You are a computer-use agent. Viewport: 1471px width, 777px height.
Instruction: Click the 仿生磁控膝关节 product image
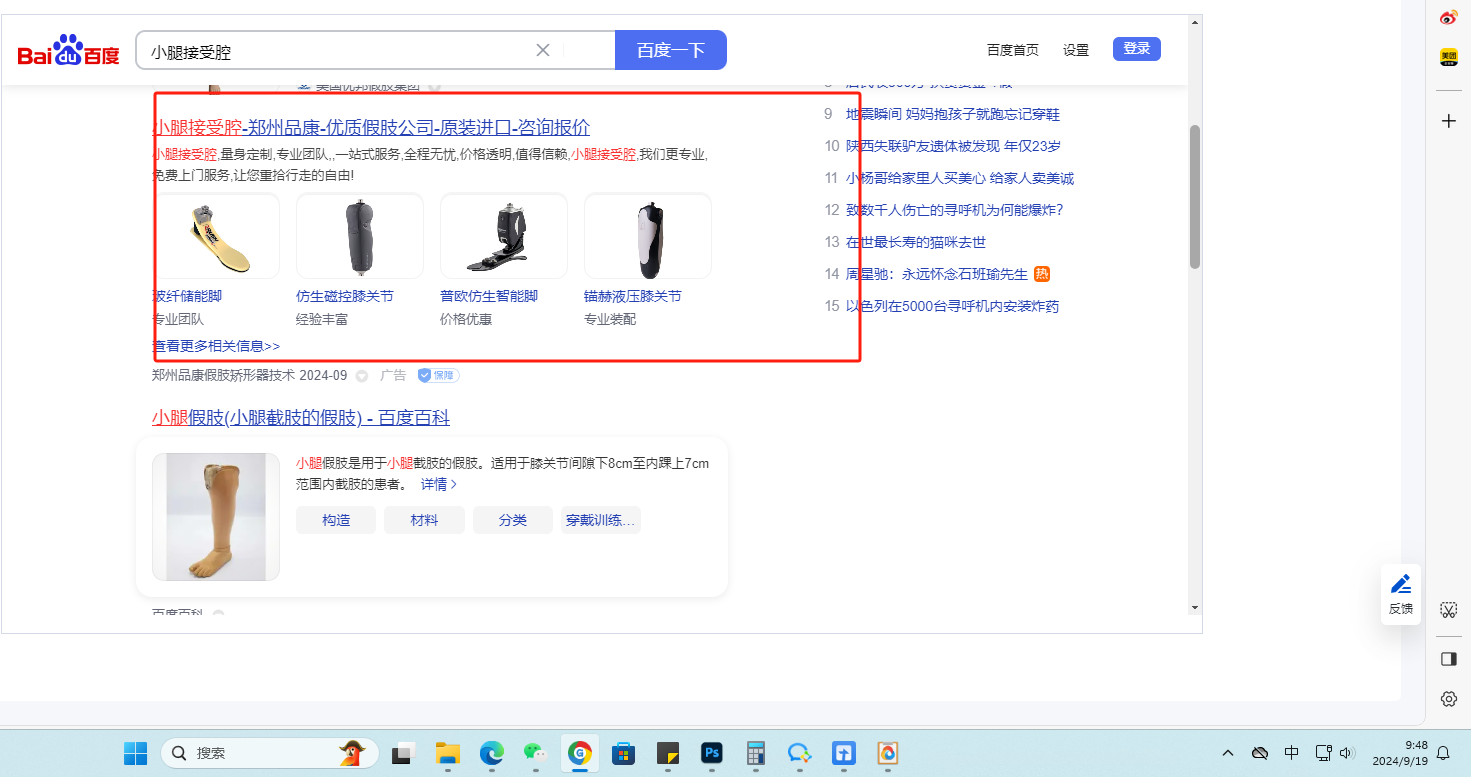(360, 236)
